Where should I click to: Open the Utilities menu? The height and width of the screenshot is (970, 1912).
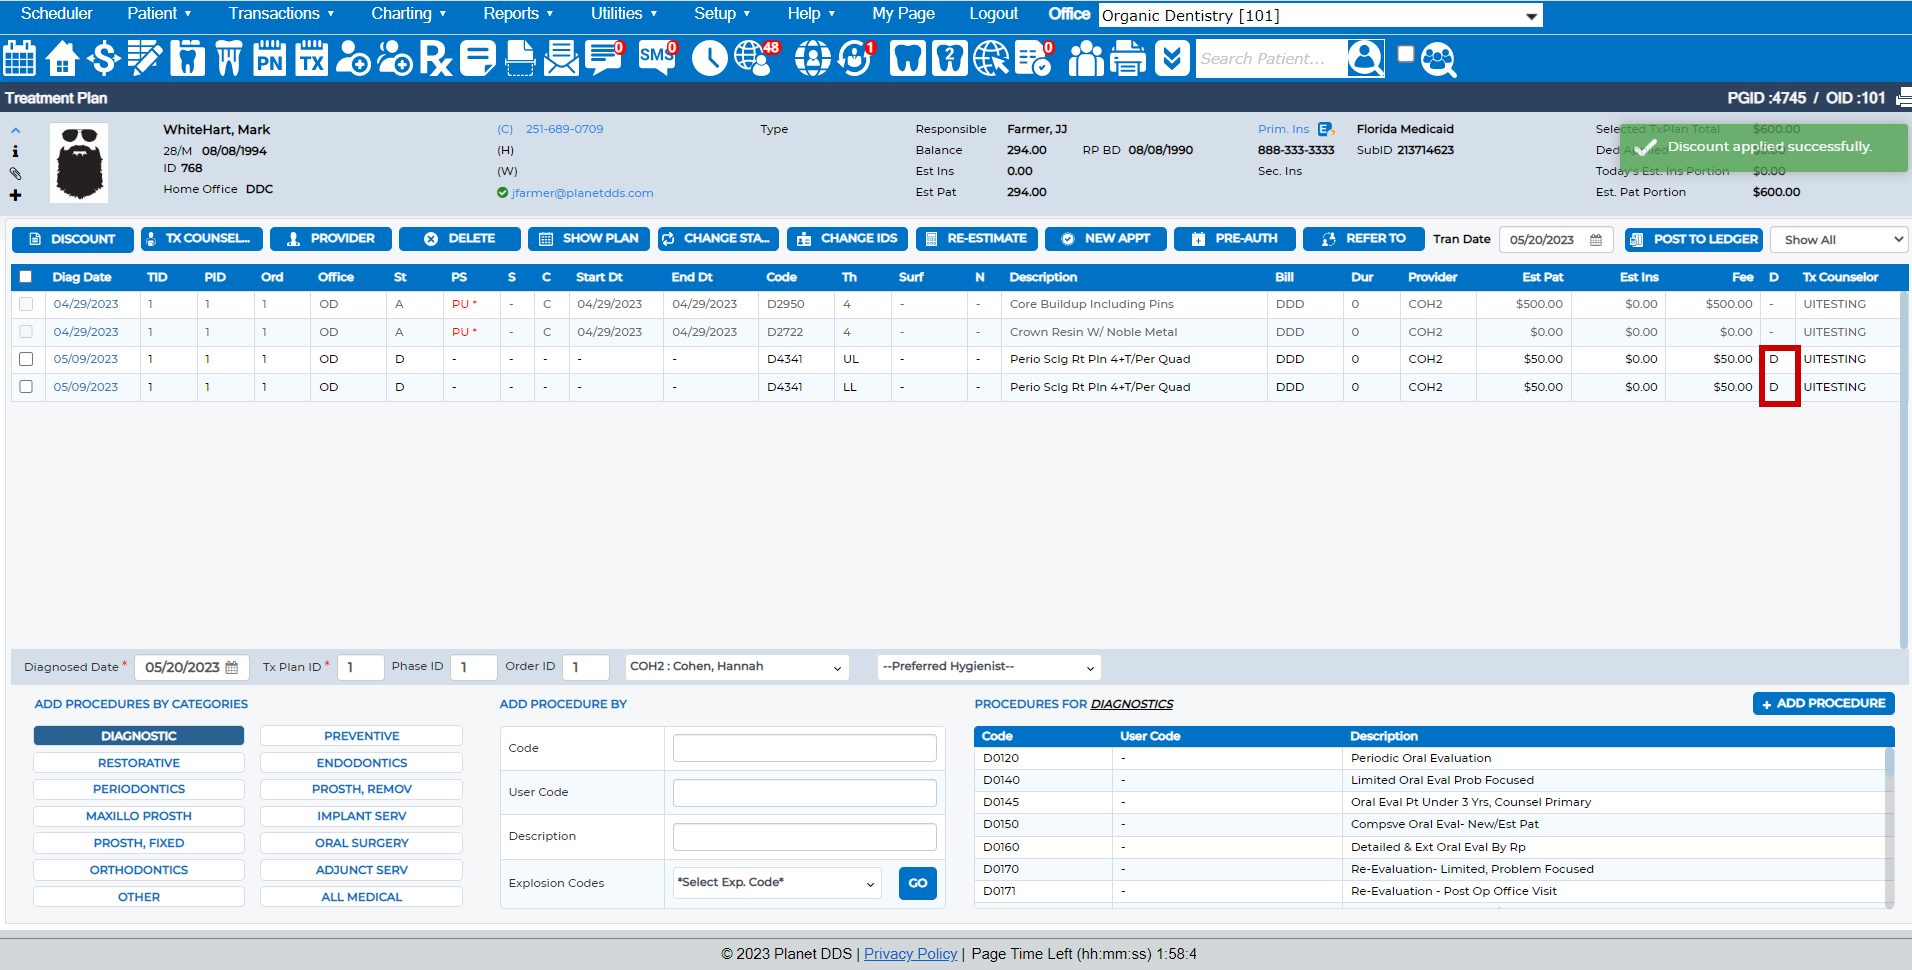(x=624, y=14)
